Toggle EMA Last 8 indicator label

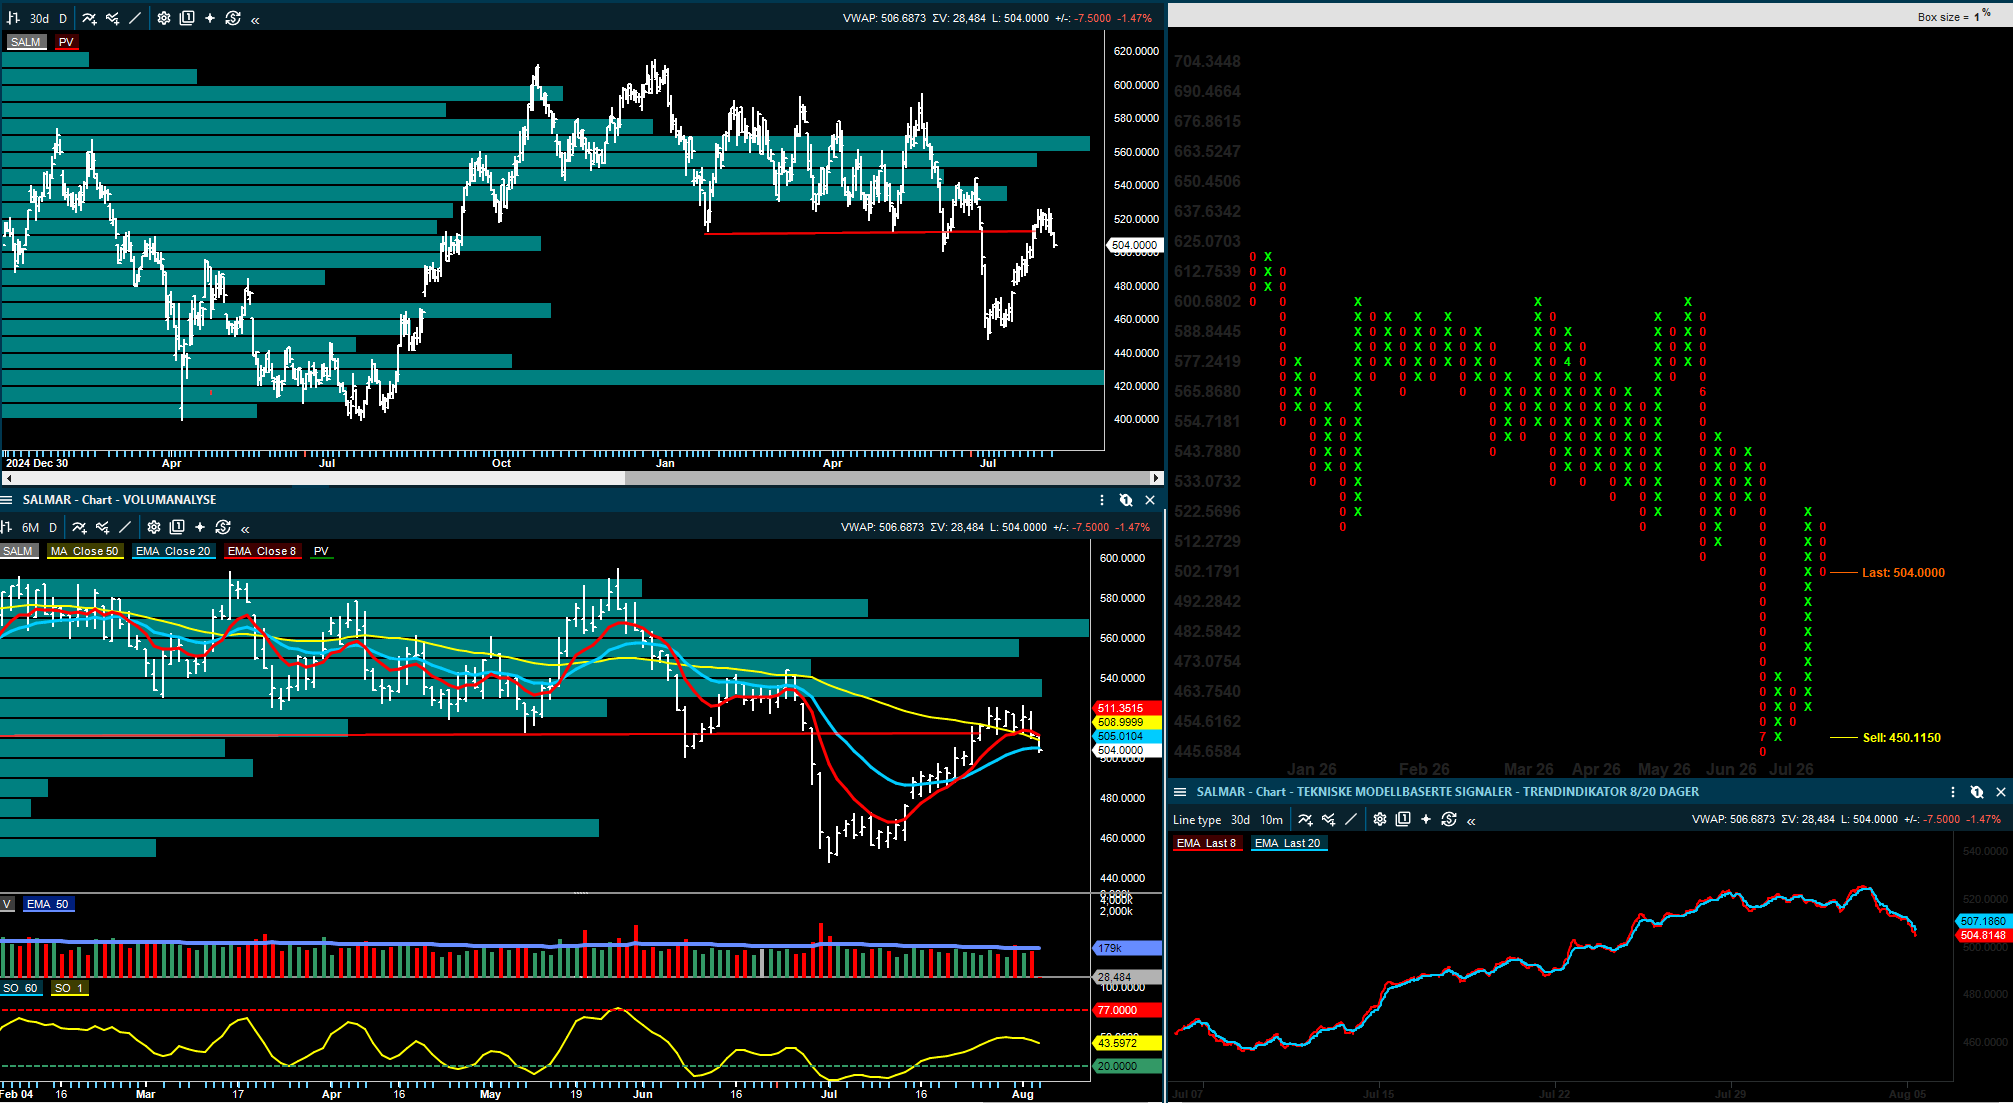[x=1206, y=843]
